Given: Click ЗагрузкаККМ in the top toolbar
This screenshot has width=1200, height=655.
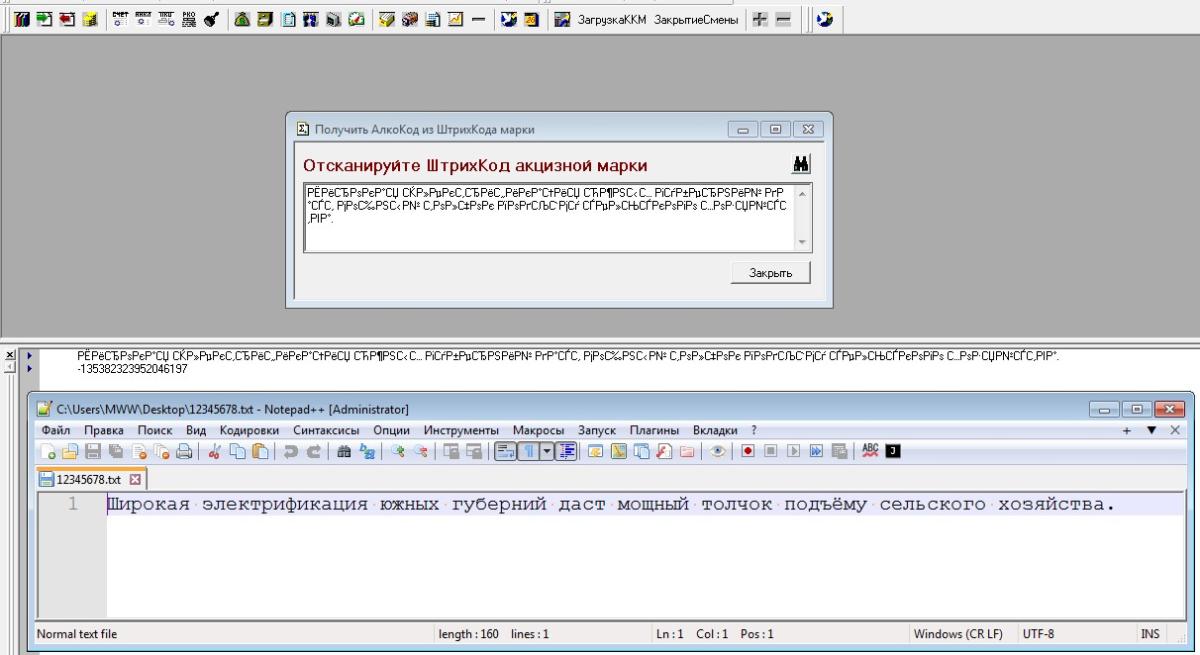Looking at the screenshot, I should click(x=612, y=20).
